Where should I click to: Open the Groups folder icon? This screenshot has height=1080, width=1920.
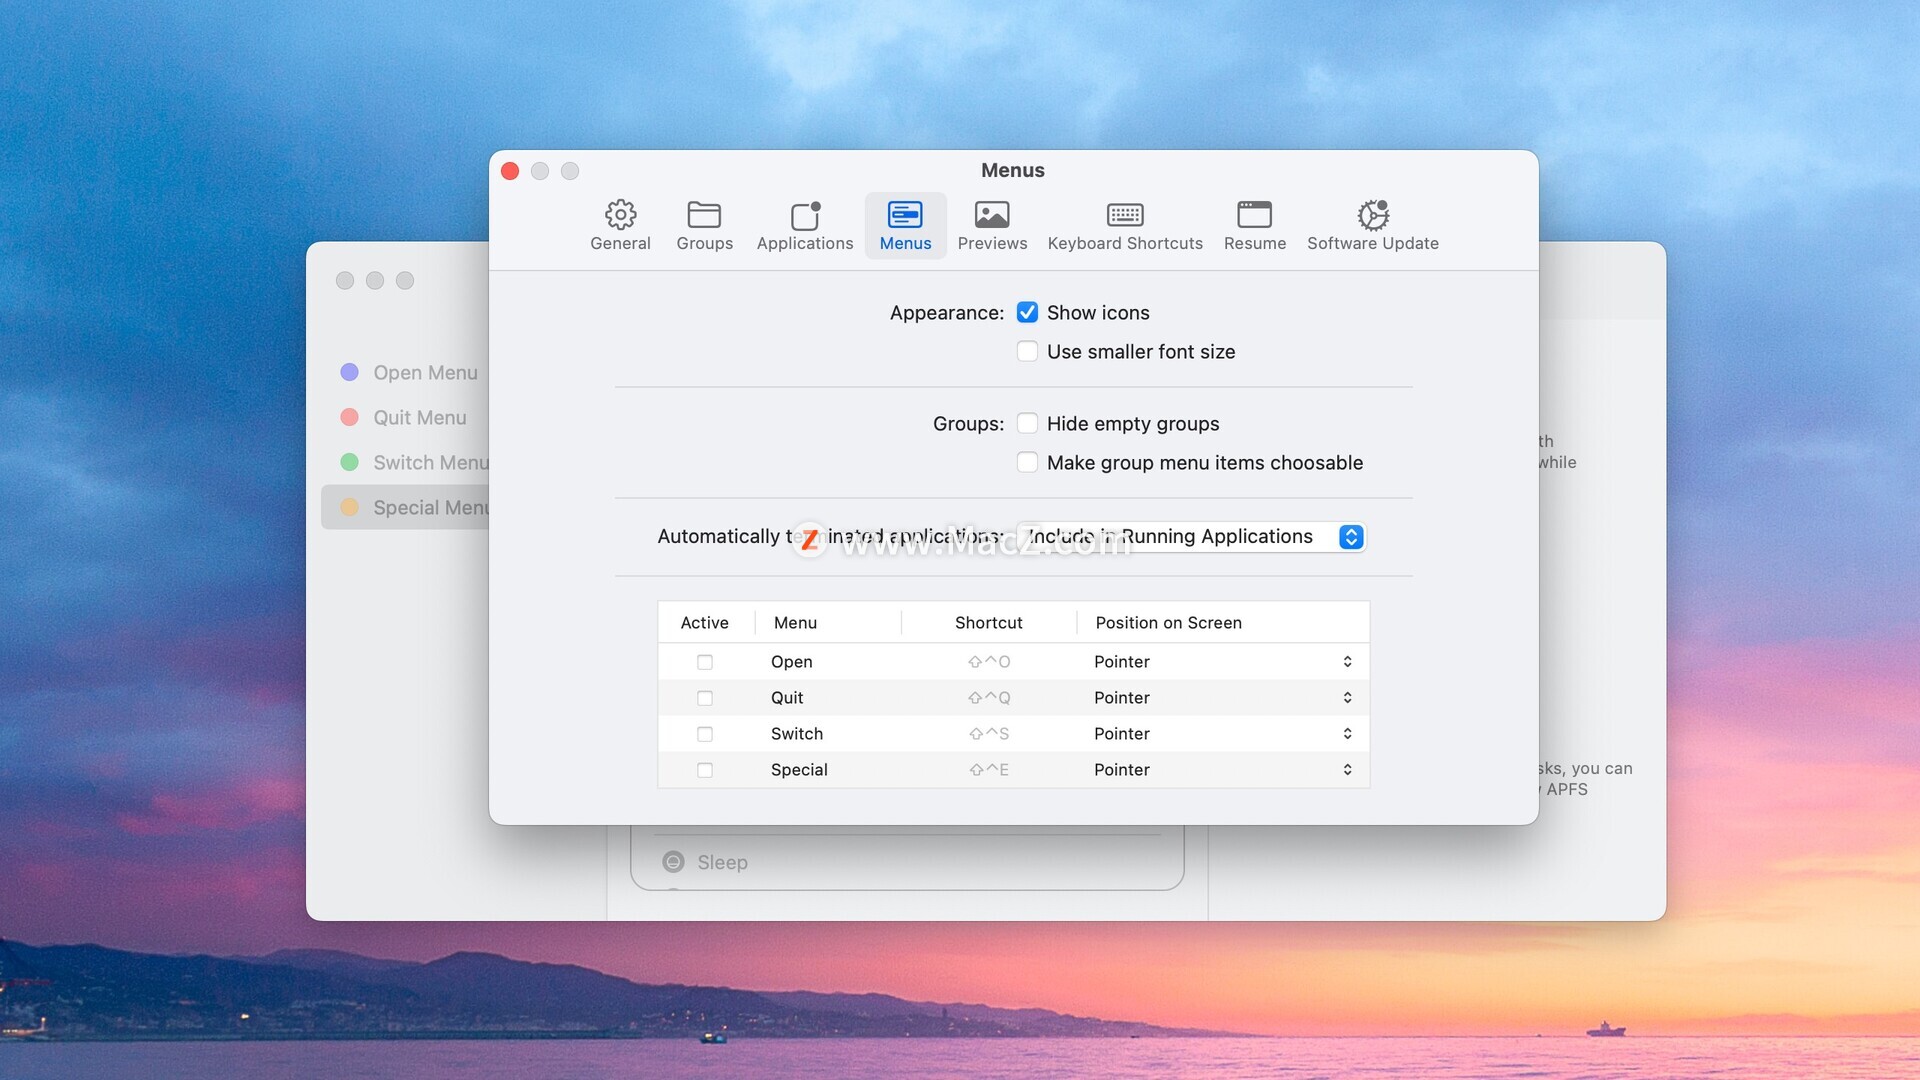coord(704,215)
